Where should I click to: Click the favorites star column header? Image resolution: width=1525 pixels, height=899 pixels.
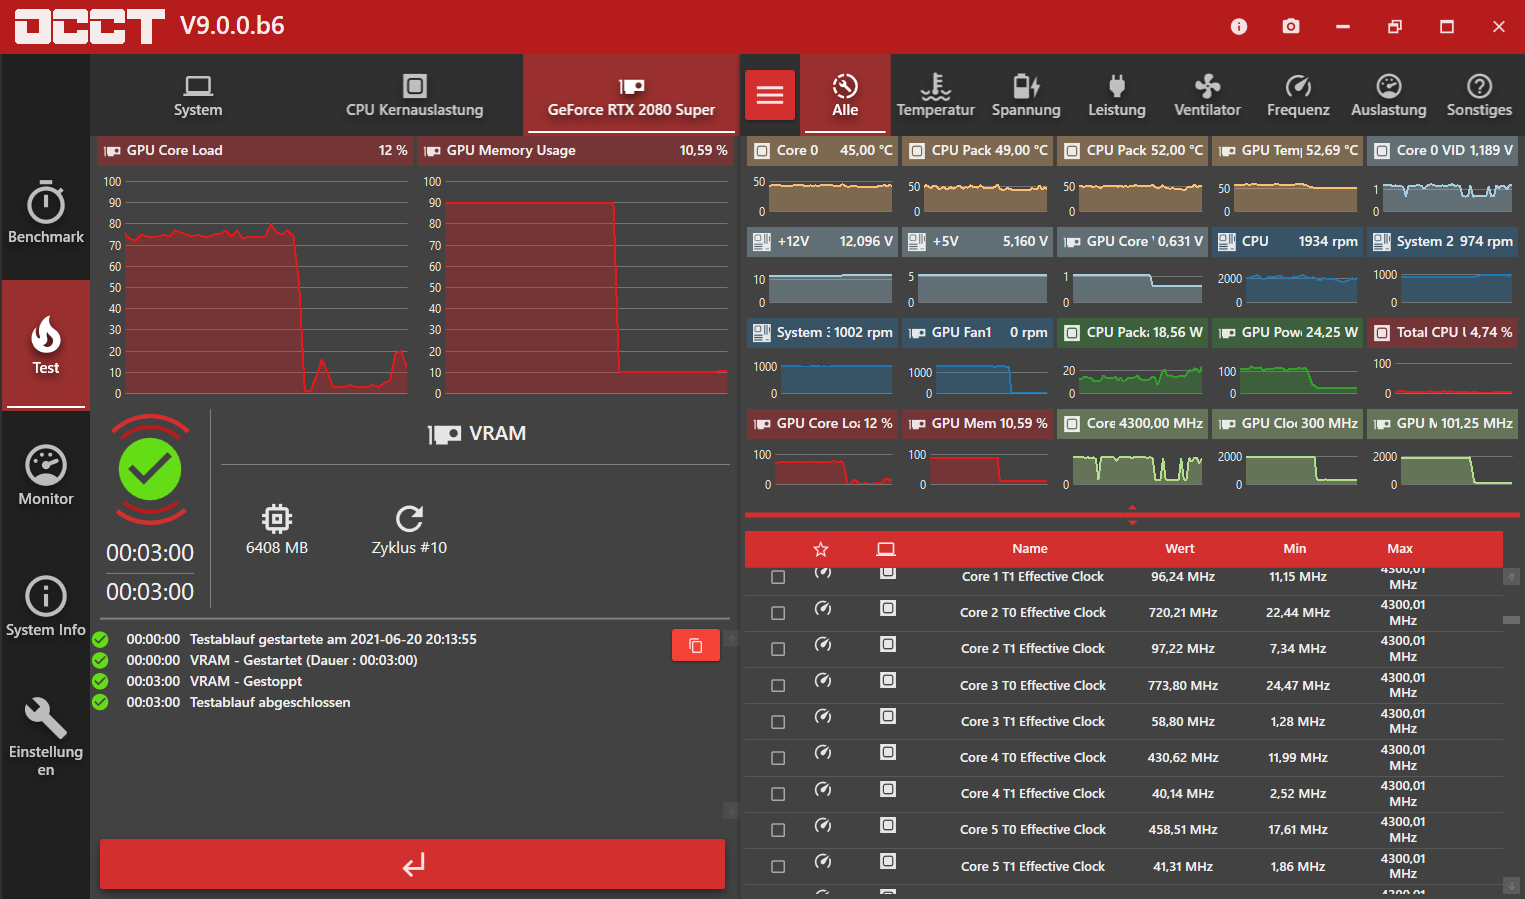[821, 549]
